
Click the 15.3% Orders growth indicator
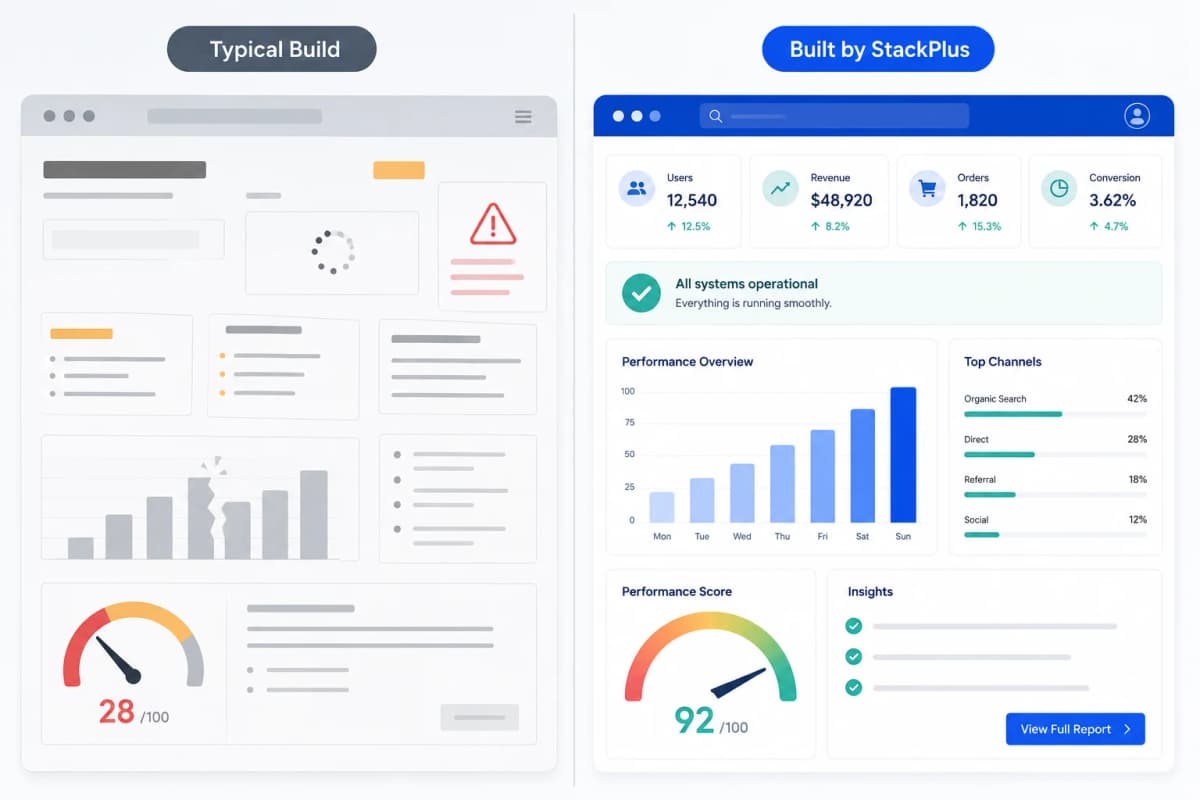tap(979, 227)
